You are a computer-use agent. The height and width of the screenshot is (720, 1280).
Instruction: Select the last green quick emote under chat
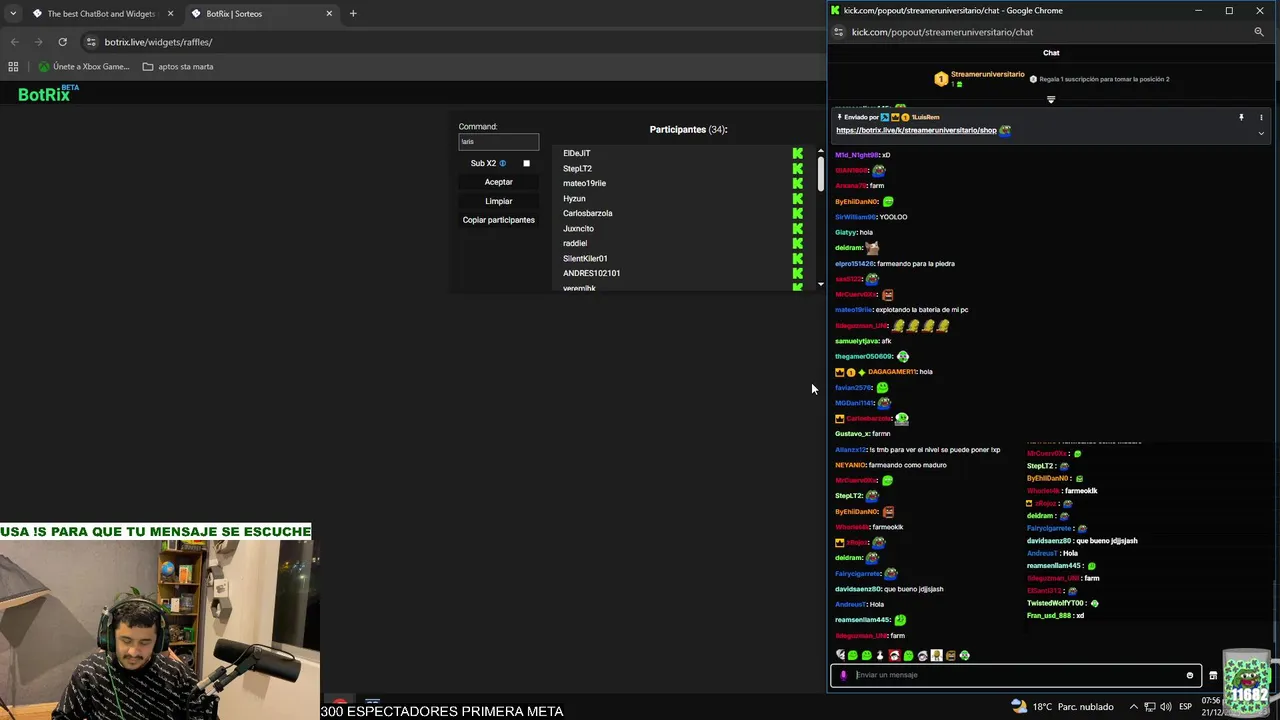point(965,655)
